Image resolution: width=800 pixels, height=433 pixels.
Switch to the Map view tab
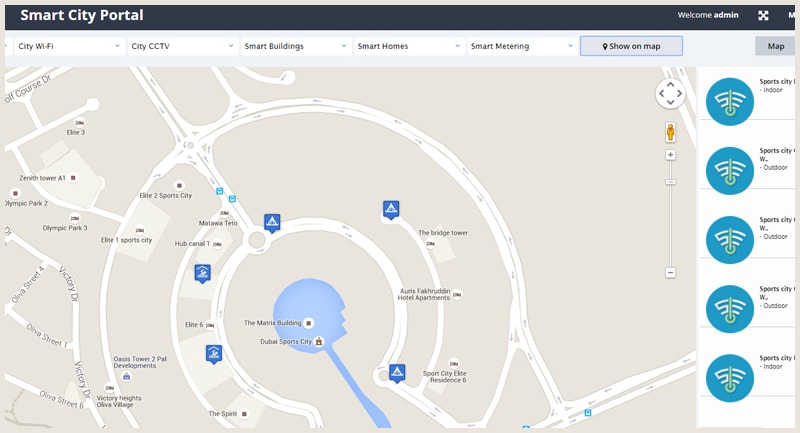tap(775, 46)
